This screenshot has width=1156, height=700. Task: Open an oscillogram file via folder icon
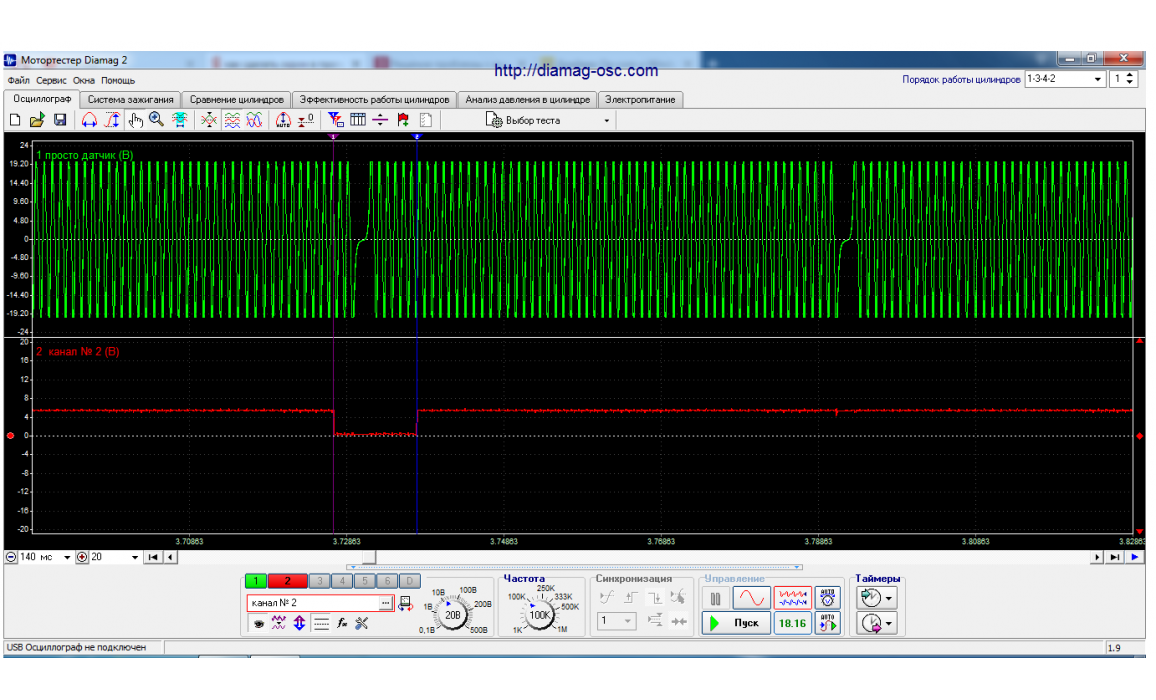click(x=37, y=119)
